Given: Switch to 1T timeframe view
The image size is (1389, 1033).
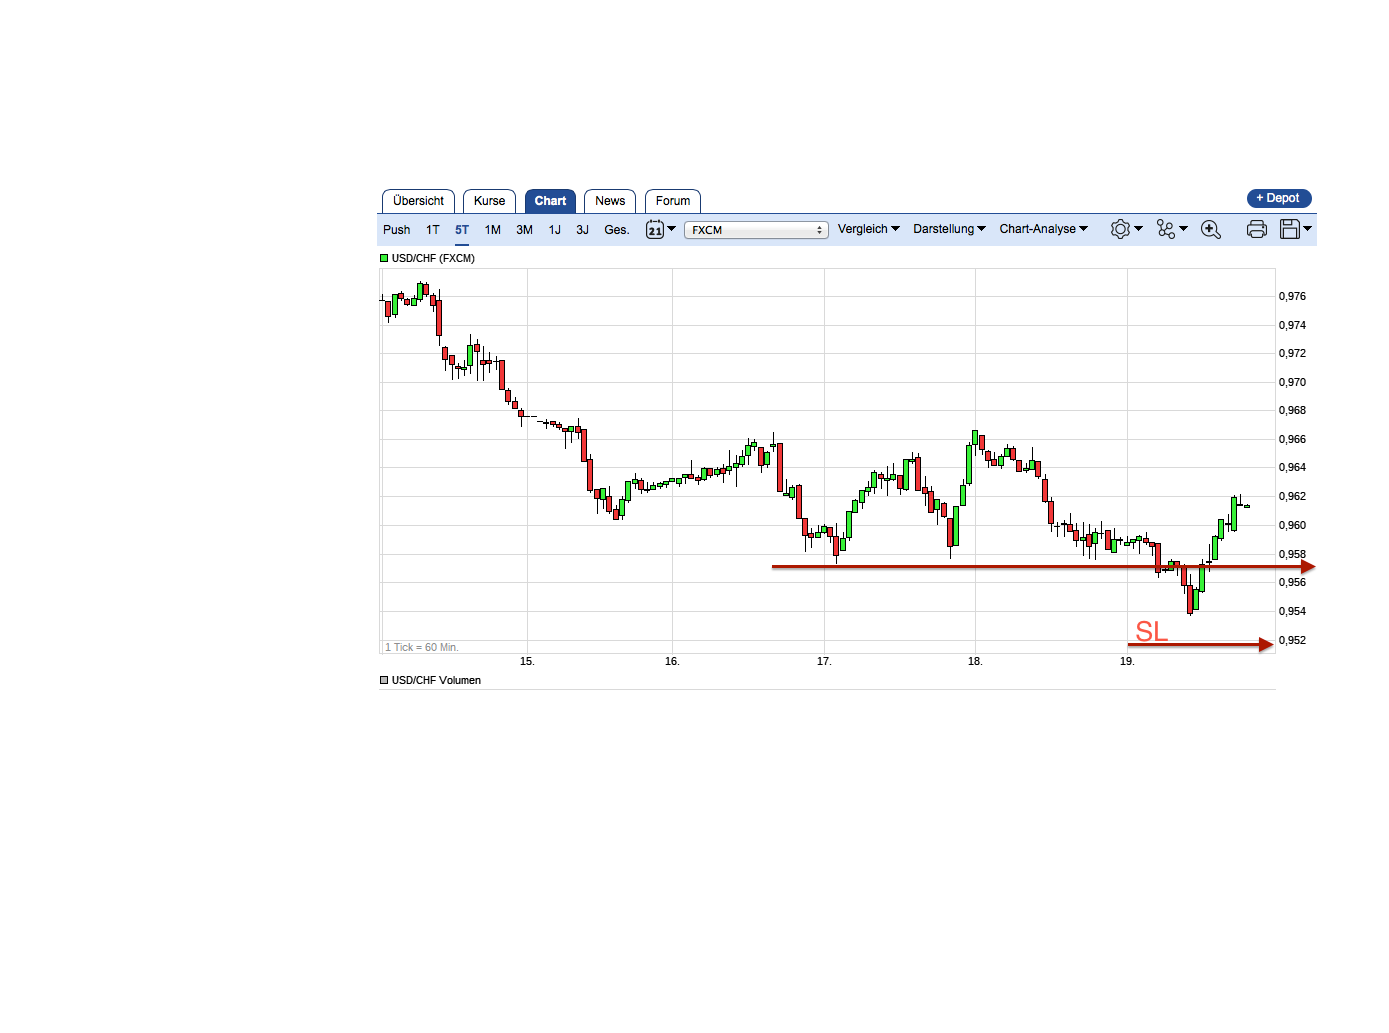Looking at the screenshot, I should (x=432, y=229).
